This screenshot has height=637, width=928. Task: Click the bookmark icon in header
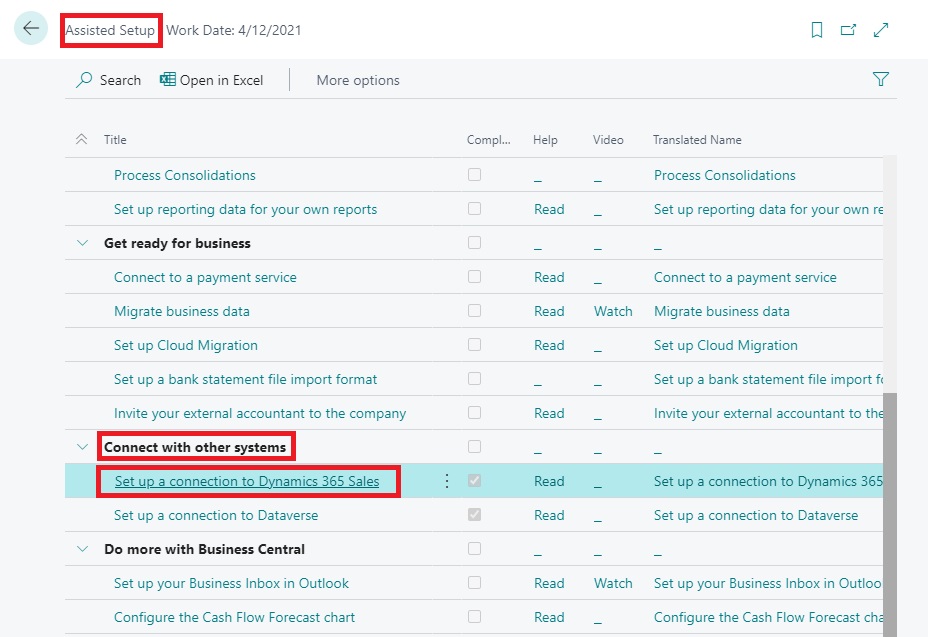pyautogui.click(x=817, y=30)
